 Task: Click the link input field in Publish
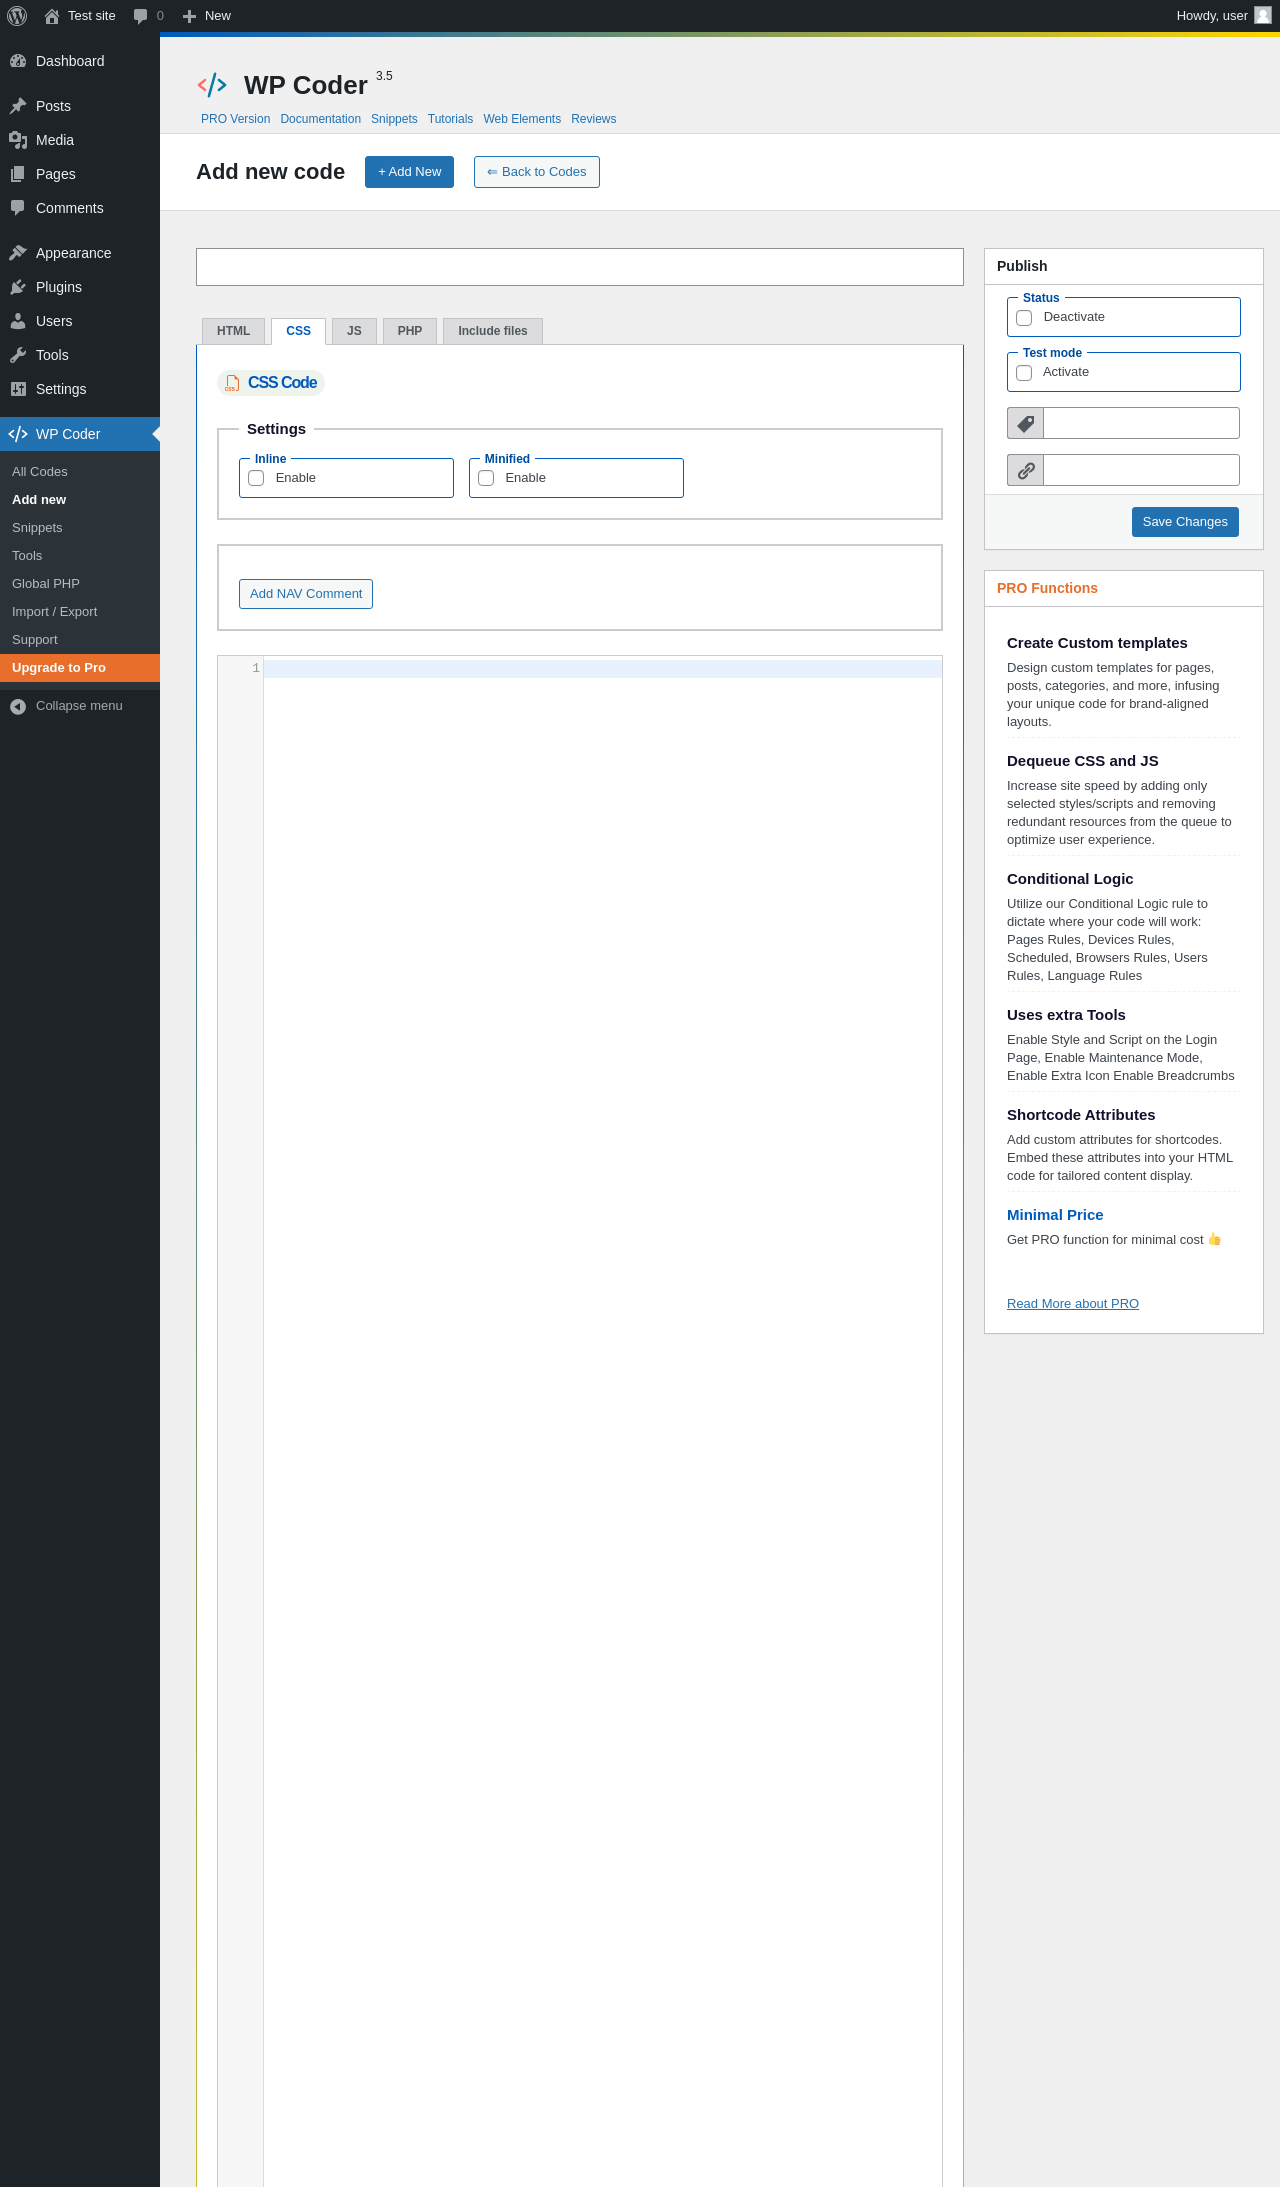[x=1141, y=470]
